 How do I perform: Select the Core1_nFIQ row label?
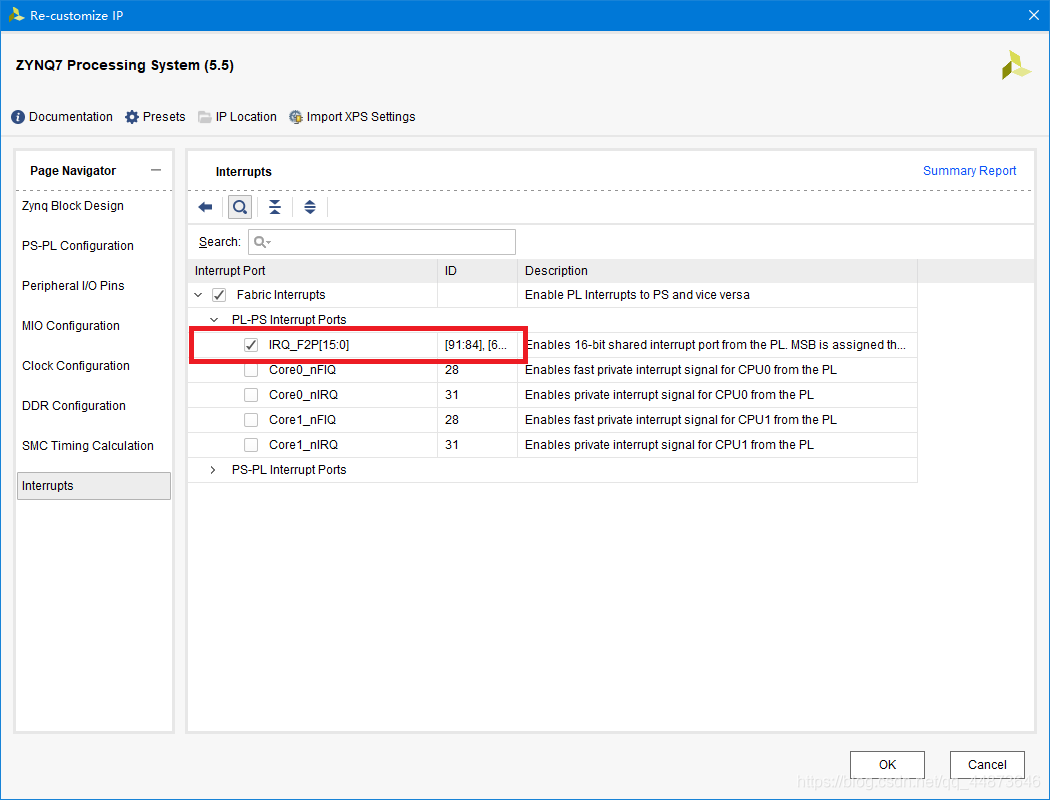pyautogui.click(x=302, y=420)
